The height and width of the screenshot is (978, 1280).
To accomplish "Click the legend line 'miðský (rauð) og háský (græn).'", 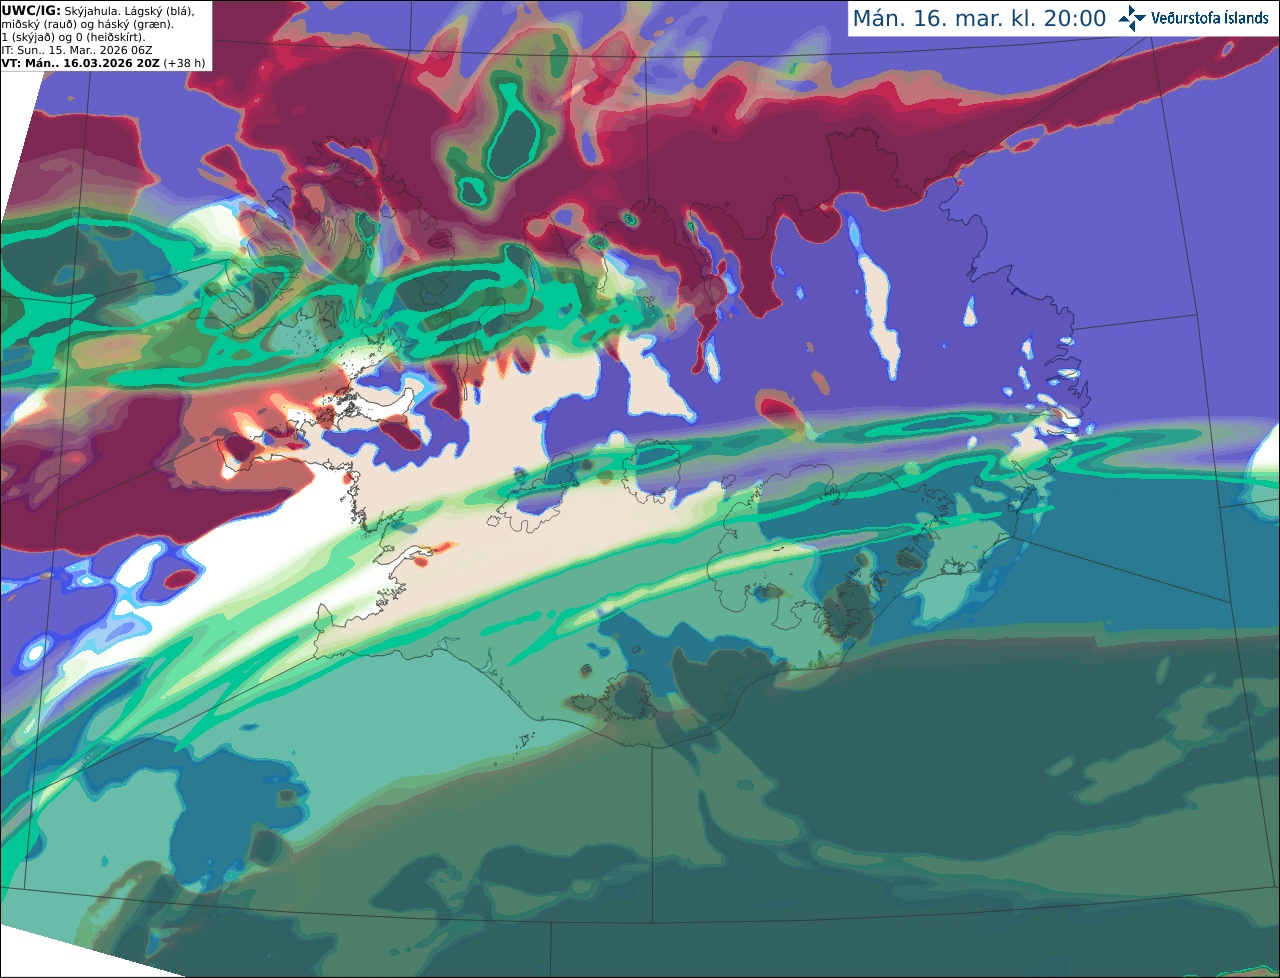I will click(87, 24).
